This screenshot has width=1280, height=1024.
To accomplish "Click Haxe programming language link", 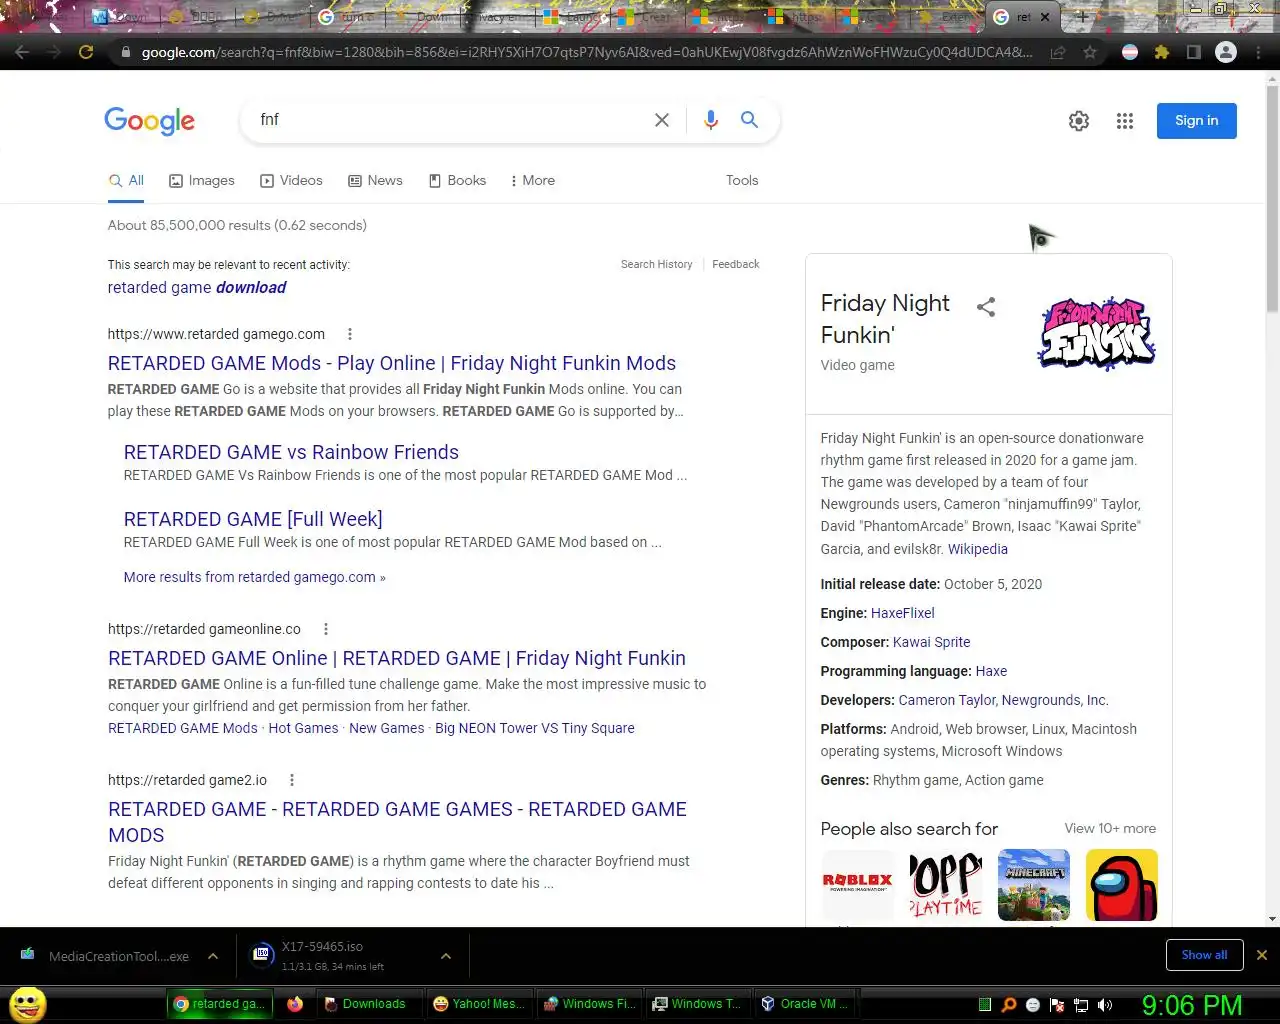I will (x=991, y=671).
